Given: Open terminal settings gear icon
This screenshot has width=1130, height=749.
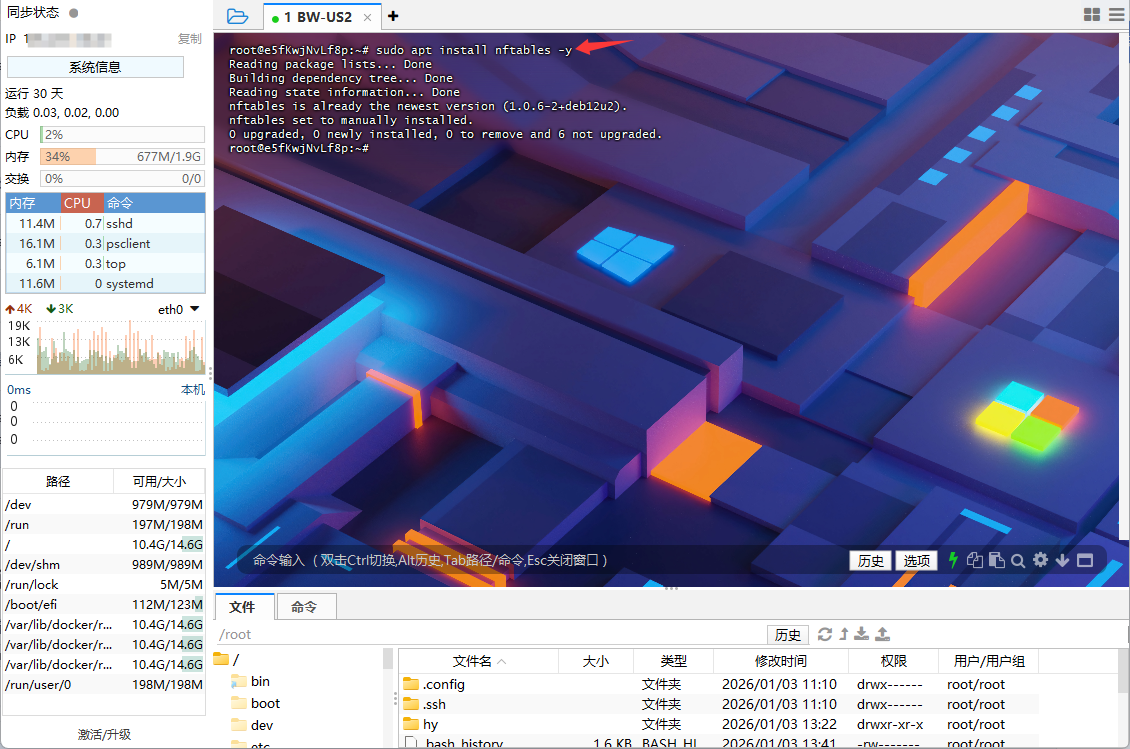Looking at the screenshot, I should pos(1040,561).
